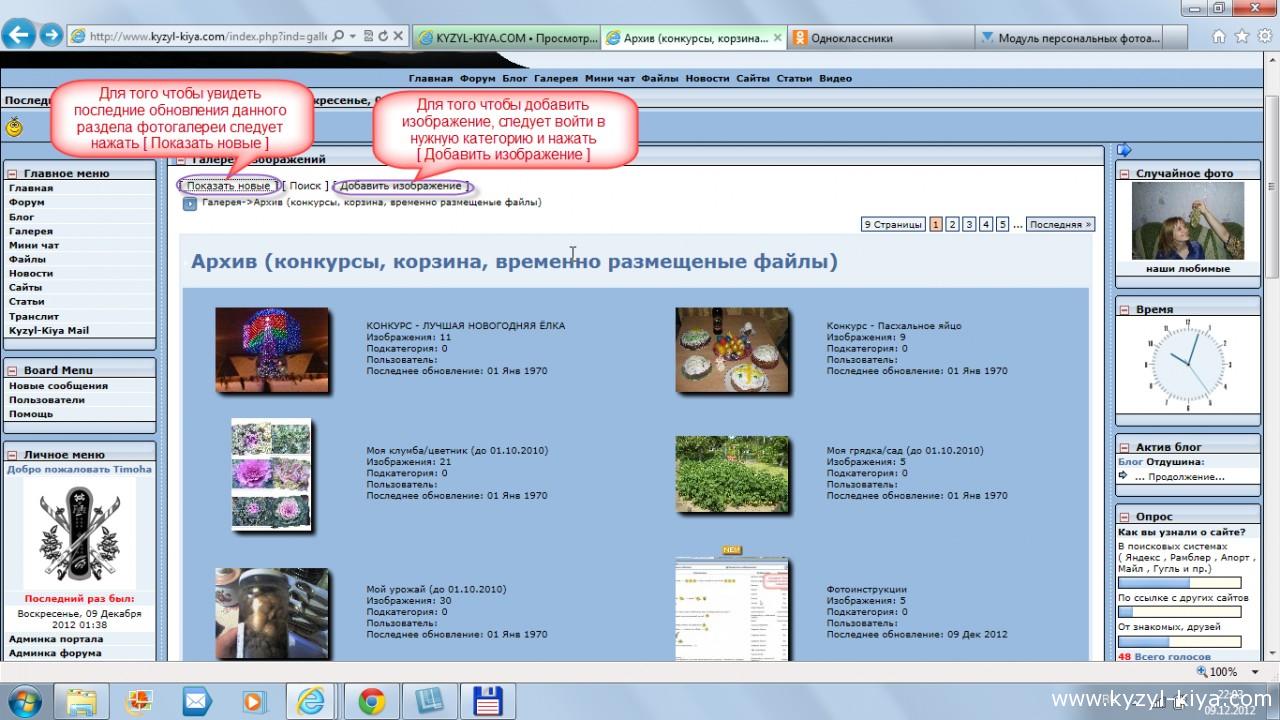Image resolution: width=1280 pixels, height=720 pixels.
Task: Open Kyzyl-Kiya Mail in left menu
Action: (49, 330)
